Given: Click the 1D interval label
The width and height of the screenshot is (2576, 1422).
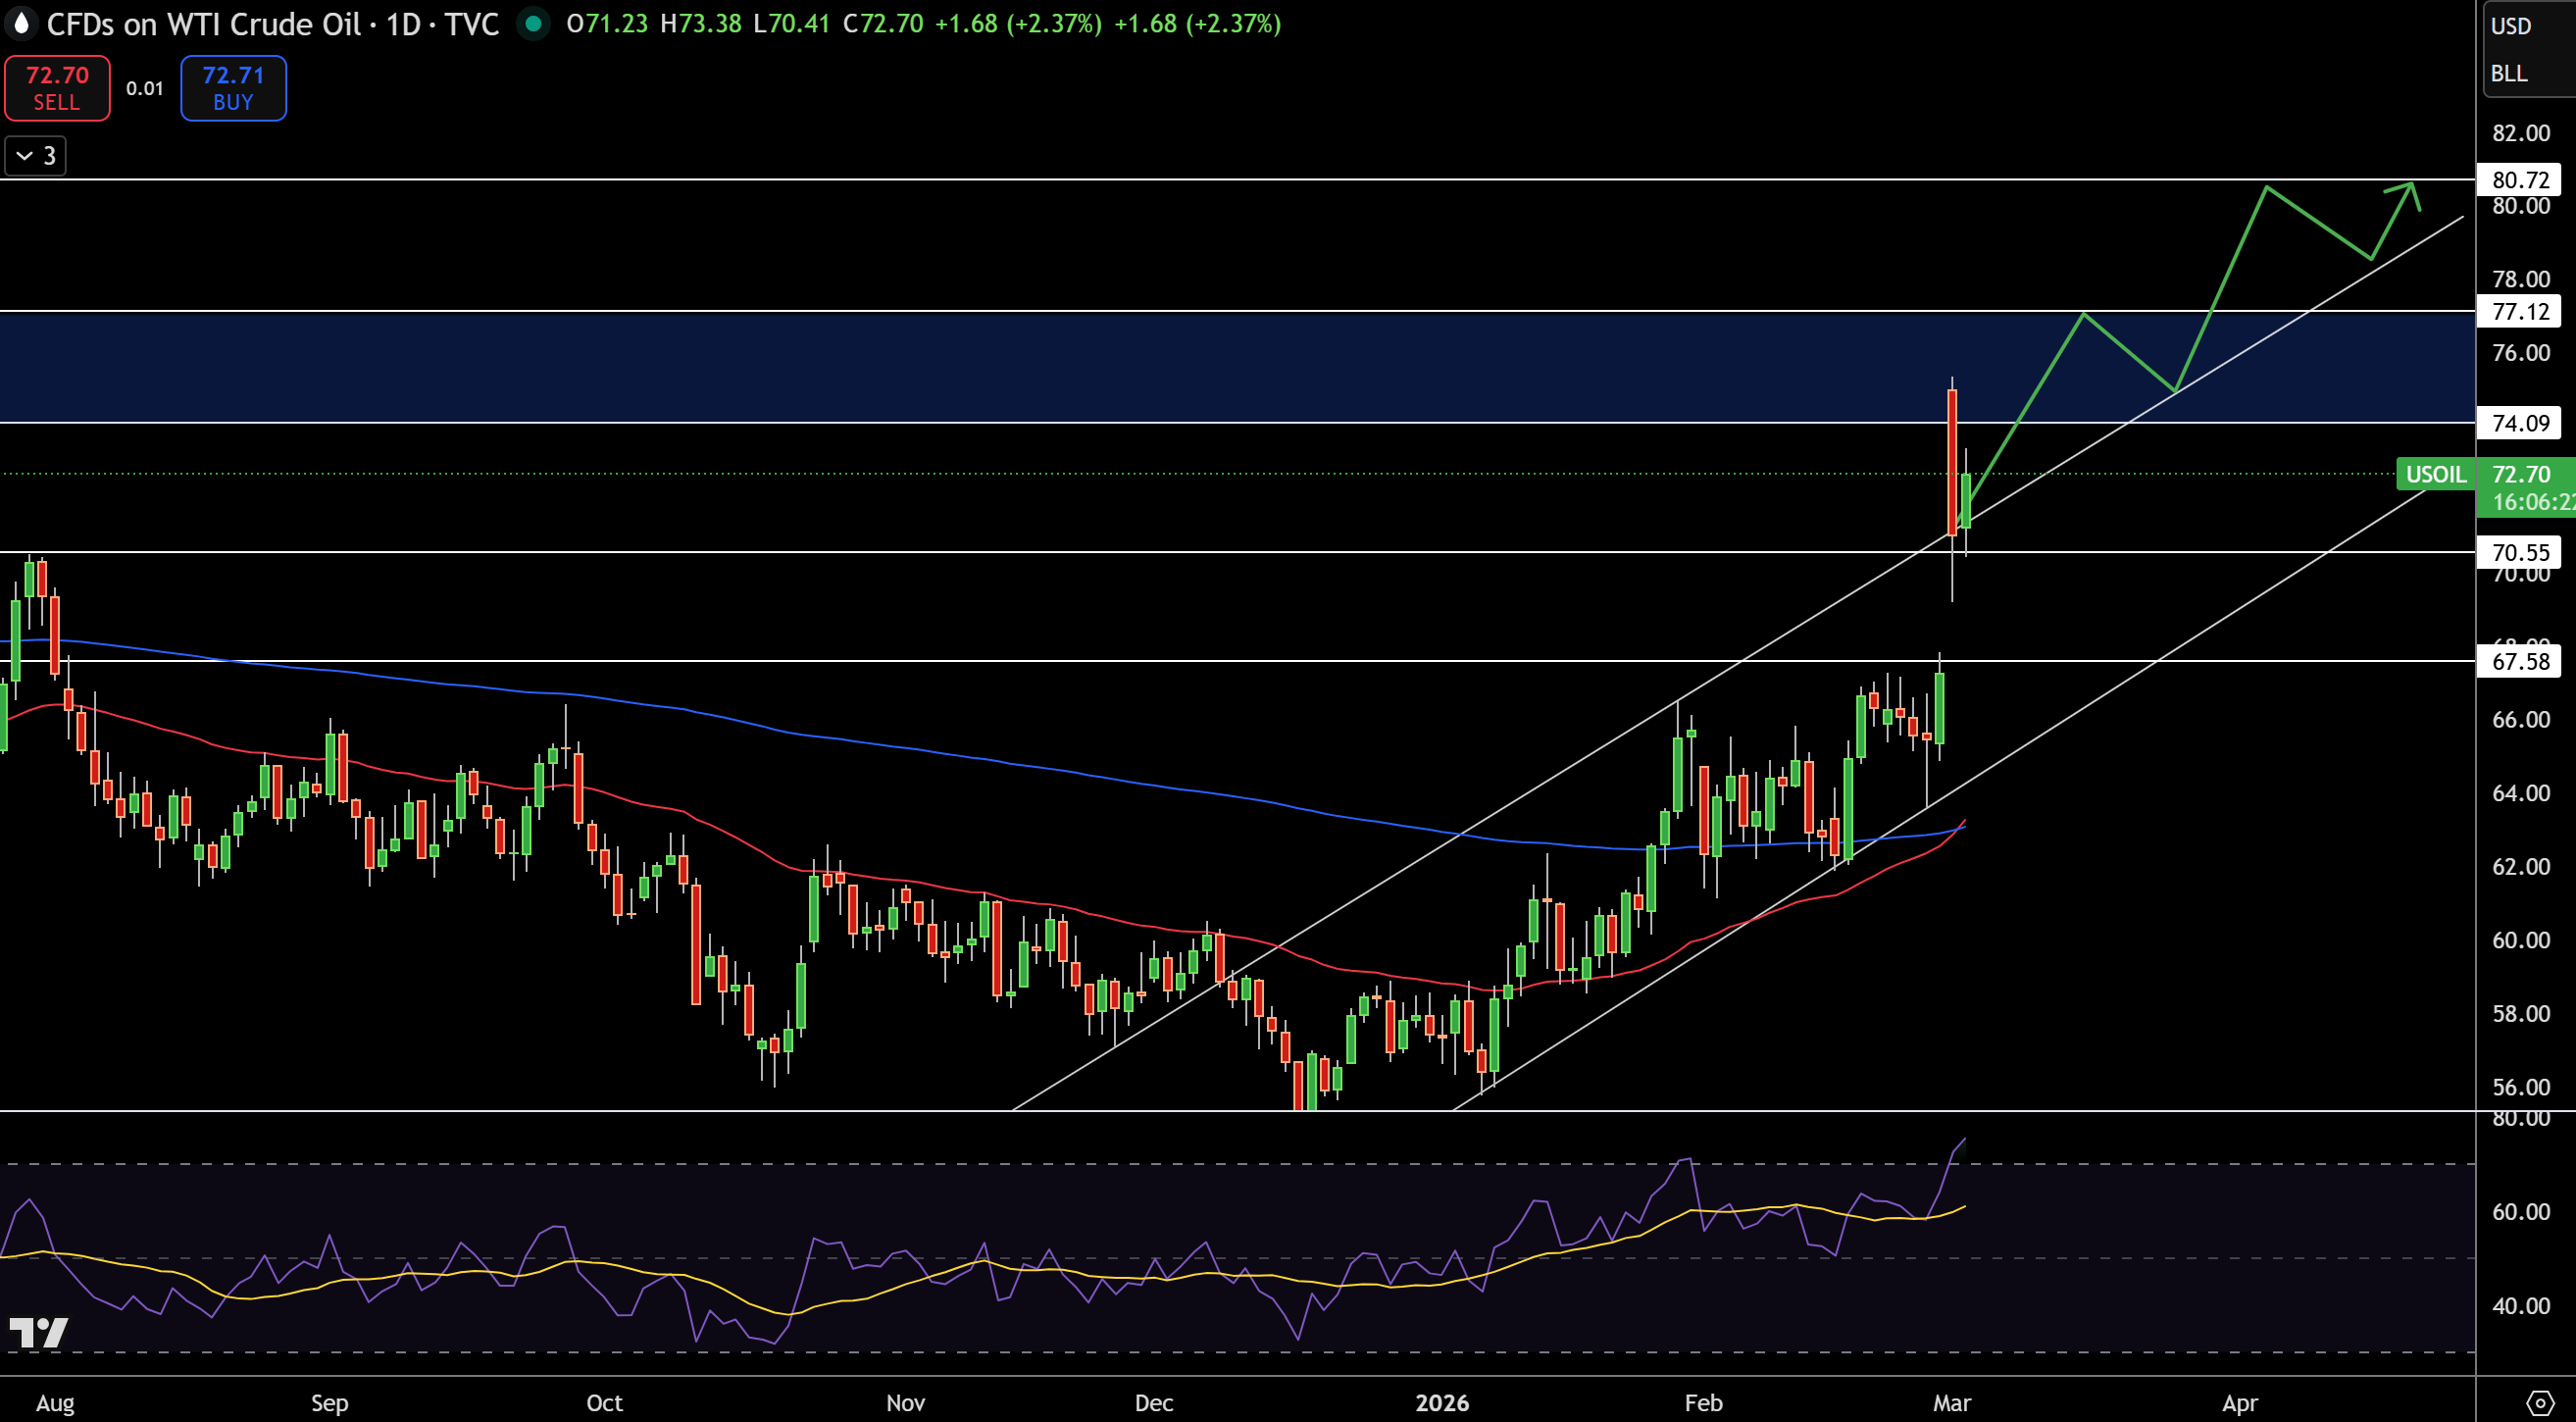Looking at the screenshot, I should 403,24.
